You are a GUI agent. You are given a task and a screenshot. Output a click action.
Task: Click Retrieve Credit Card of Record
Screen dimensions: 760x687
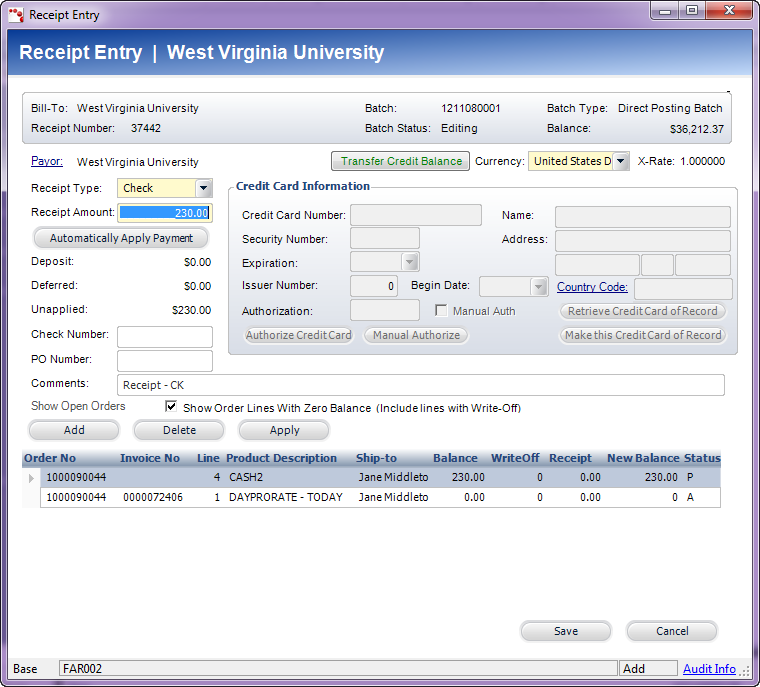[643, 311]
